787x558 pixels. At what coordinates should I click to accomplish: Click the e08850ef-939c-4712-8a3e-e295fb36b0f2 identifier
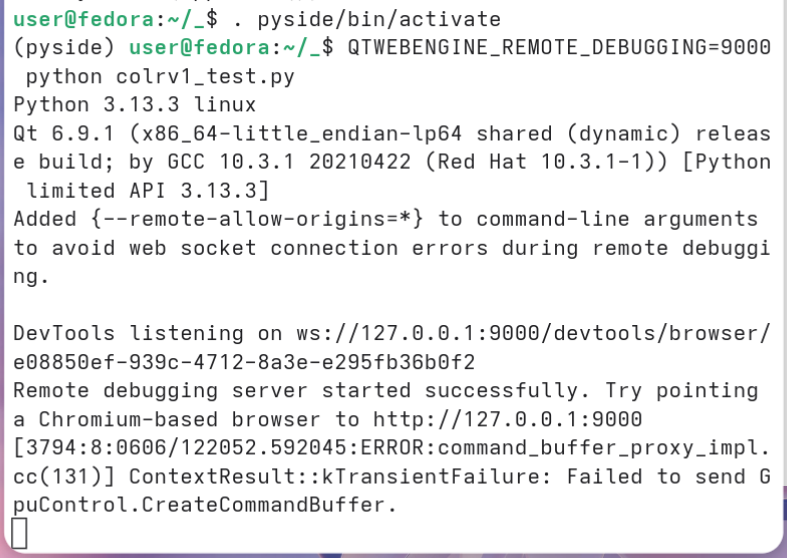pyautogui.click(x=244, y=361)
